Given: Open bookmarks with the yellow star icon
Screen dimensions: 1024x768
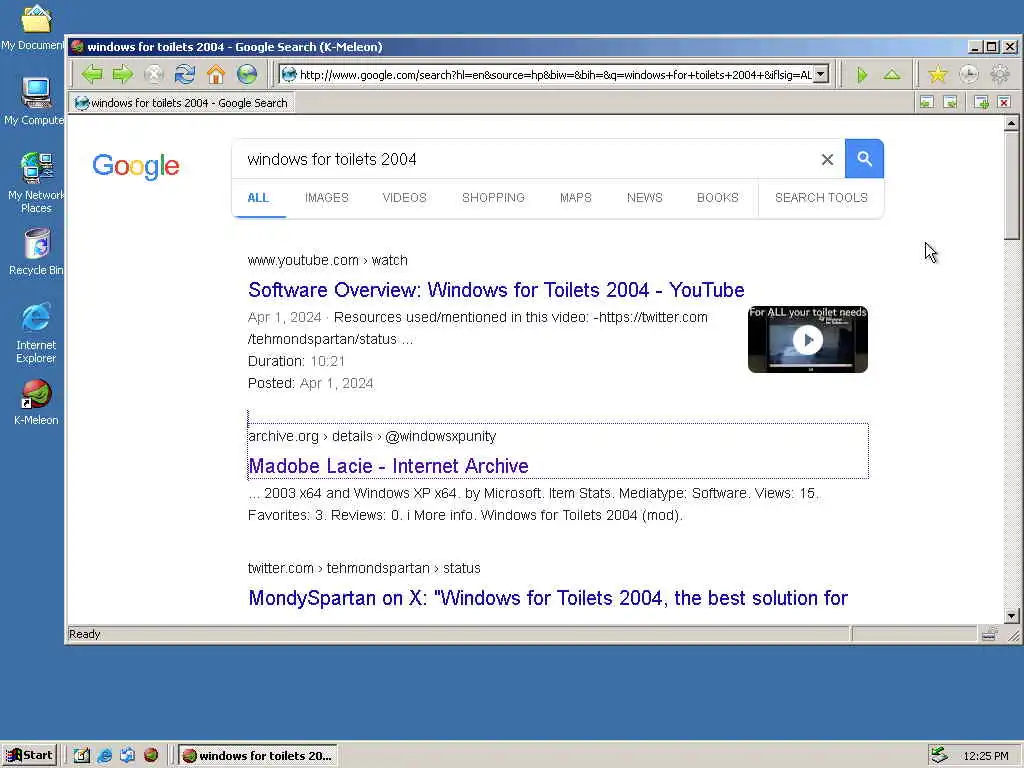Looking at the screenshot, I should tap(938, 75).
